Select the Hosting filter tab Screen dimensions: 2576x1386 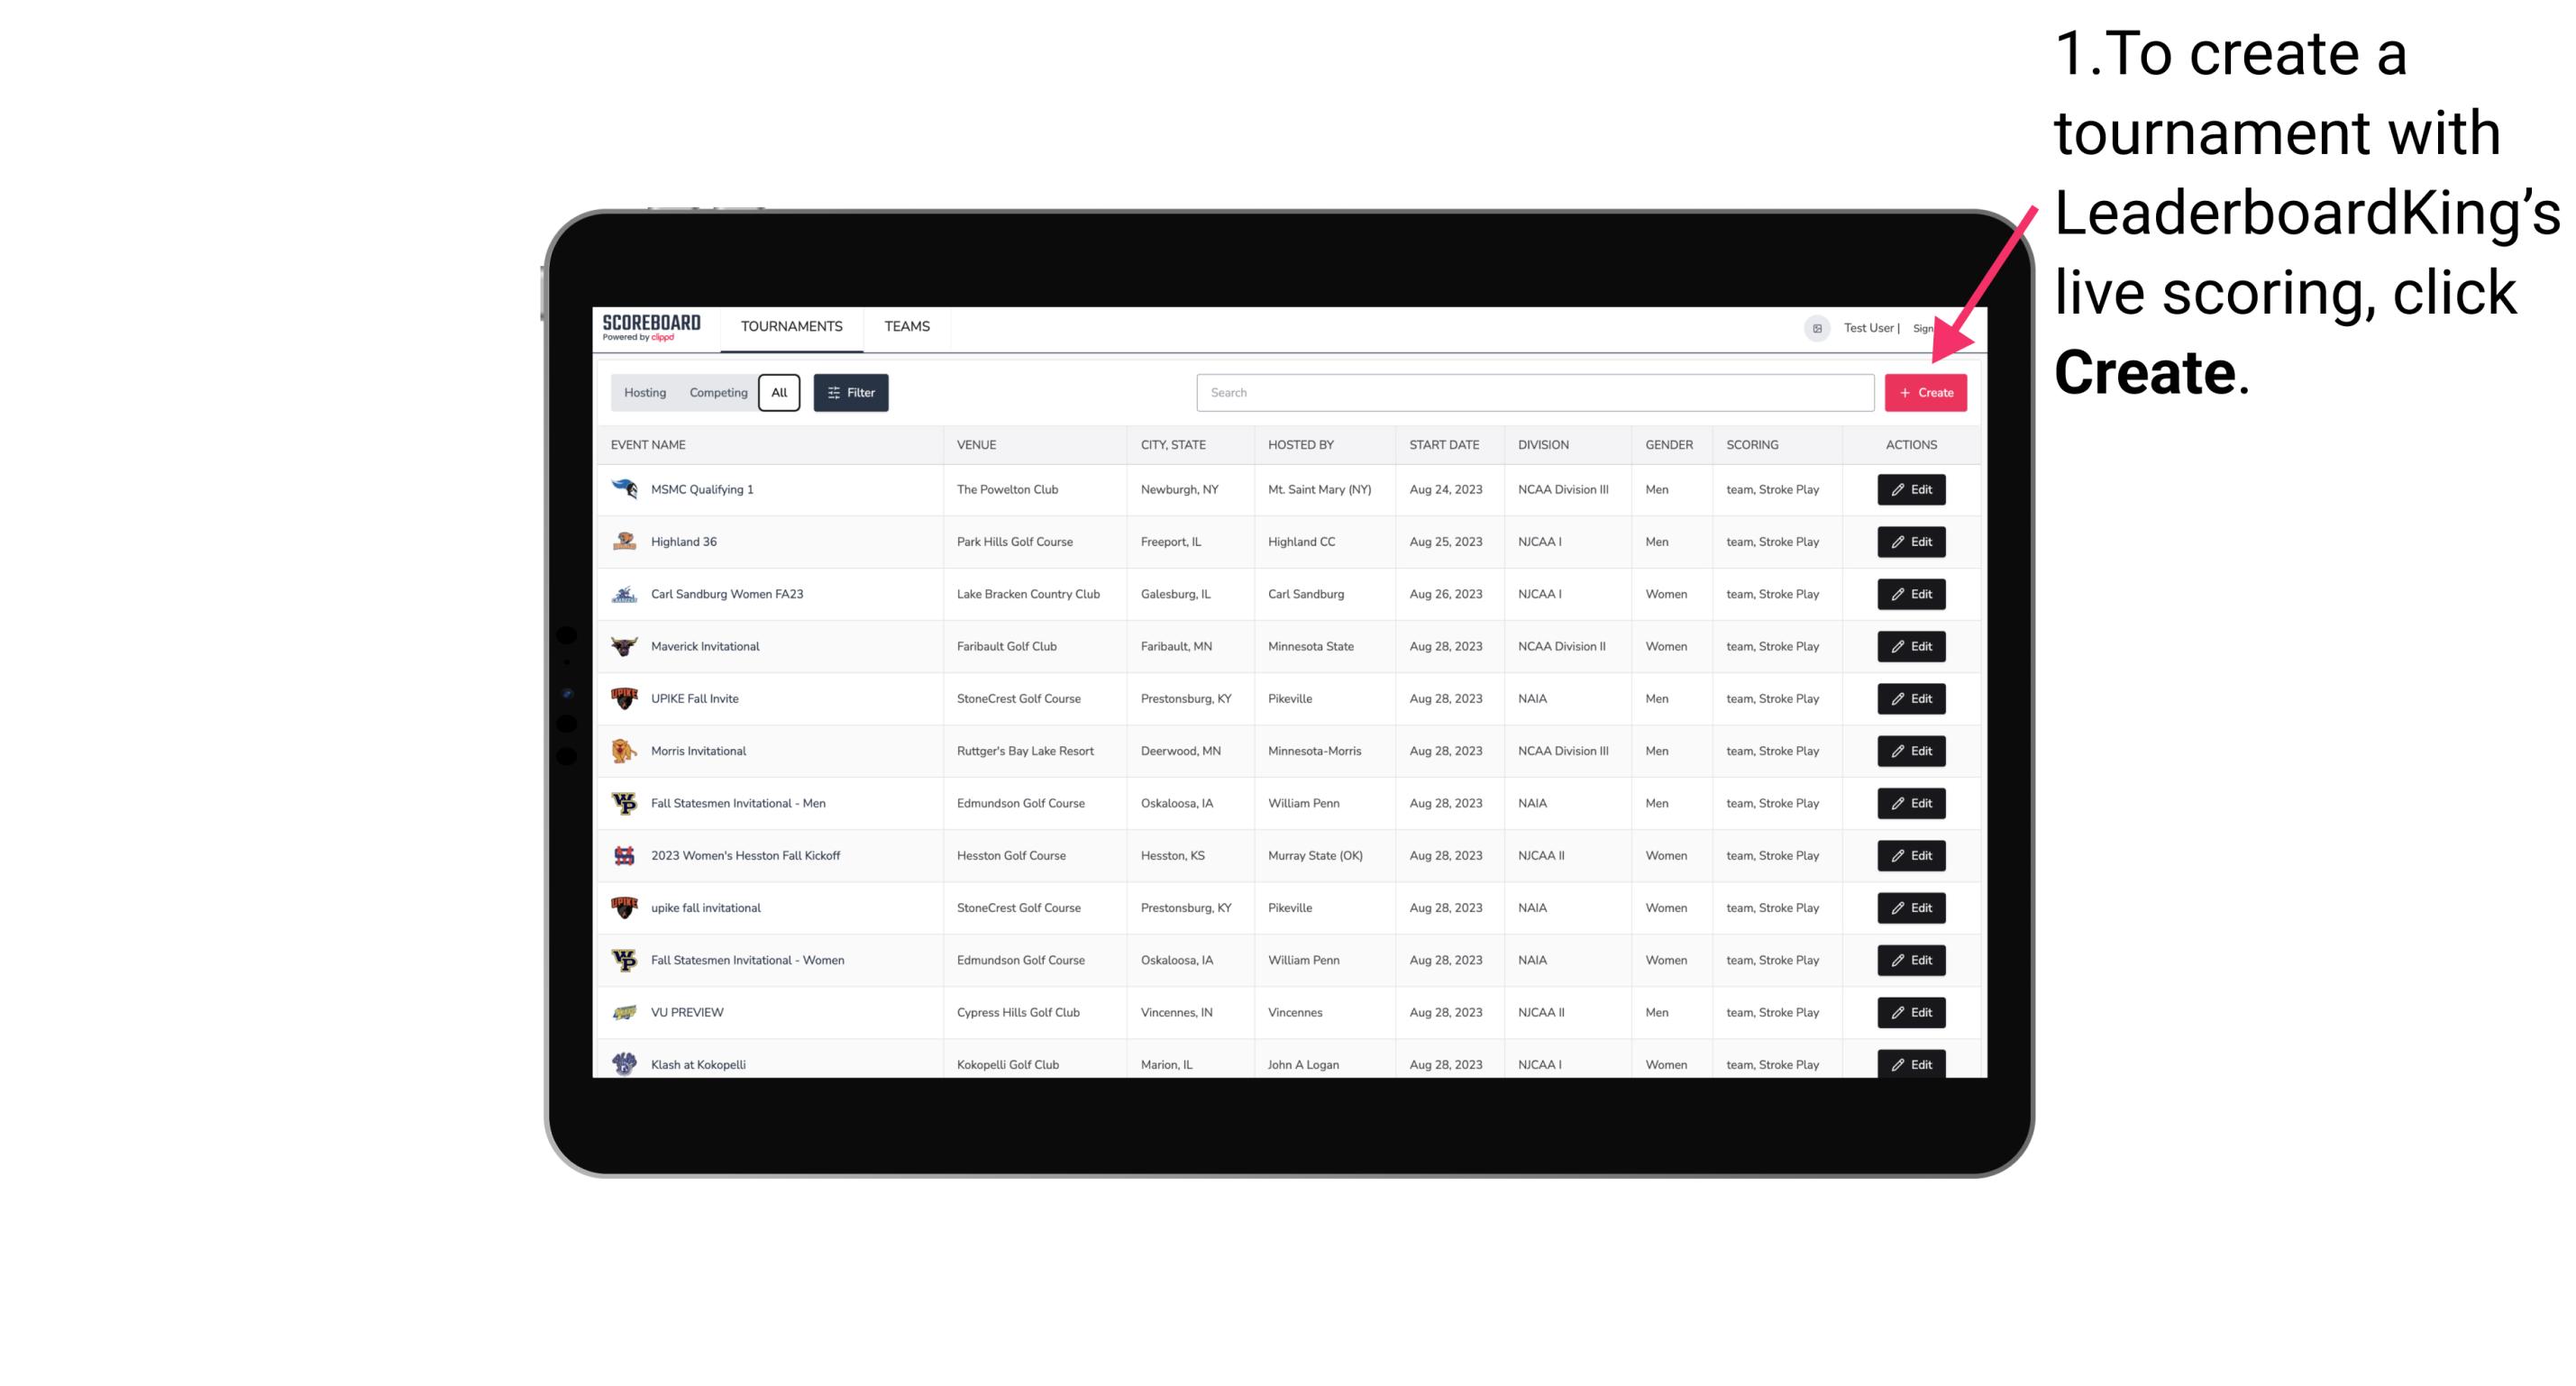pyautogui.click(x=645, y=393)
